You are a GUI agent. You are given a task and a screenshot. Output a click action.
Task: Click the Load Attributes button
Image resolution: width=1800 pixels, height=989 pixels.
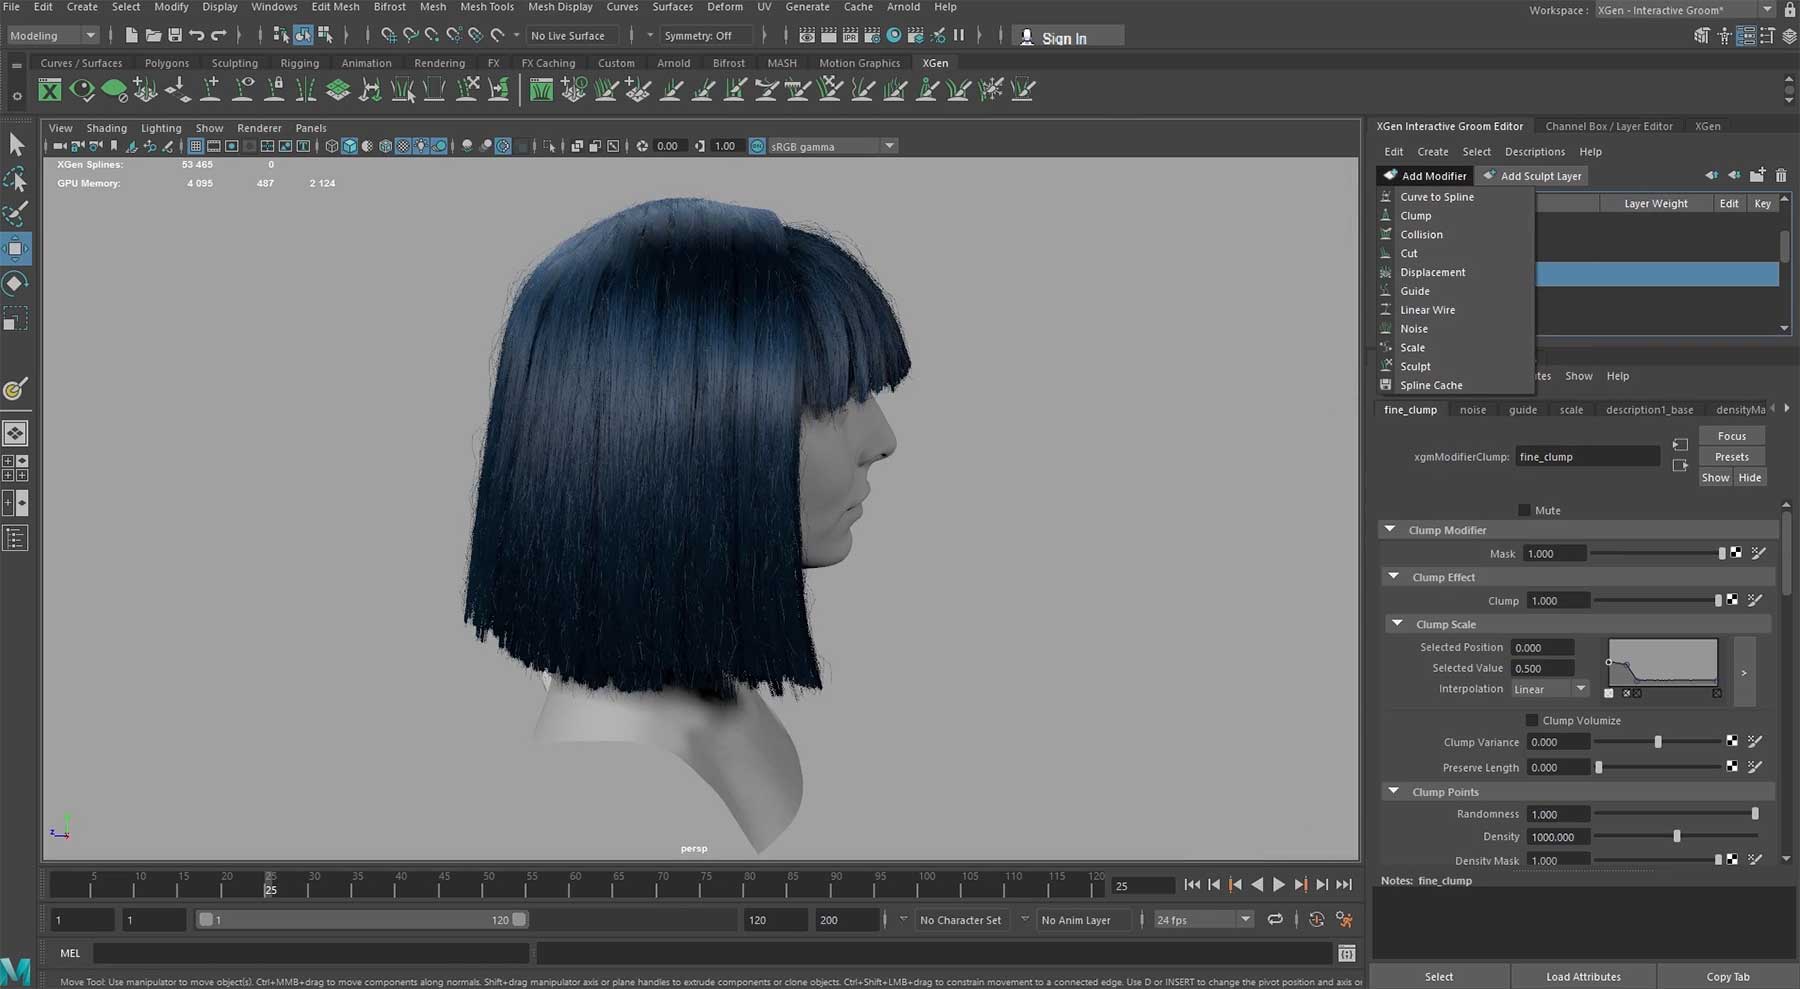[x=1583, y=976]
